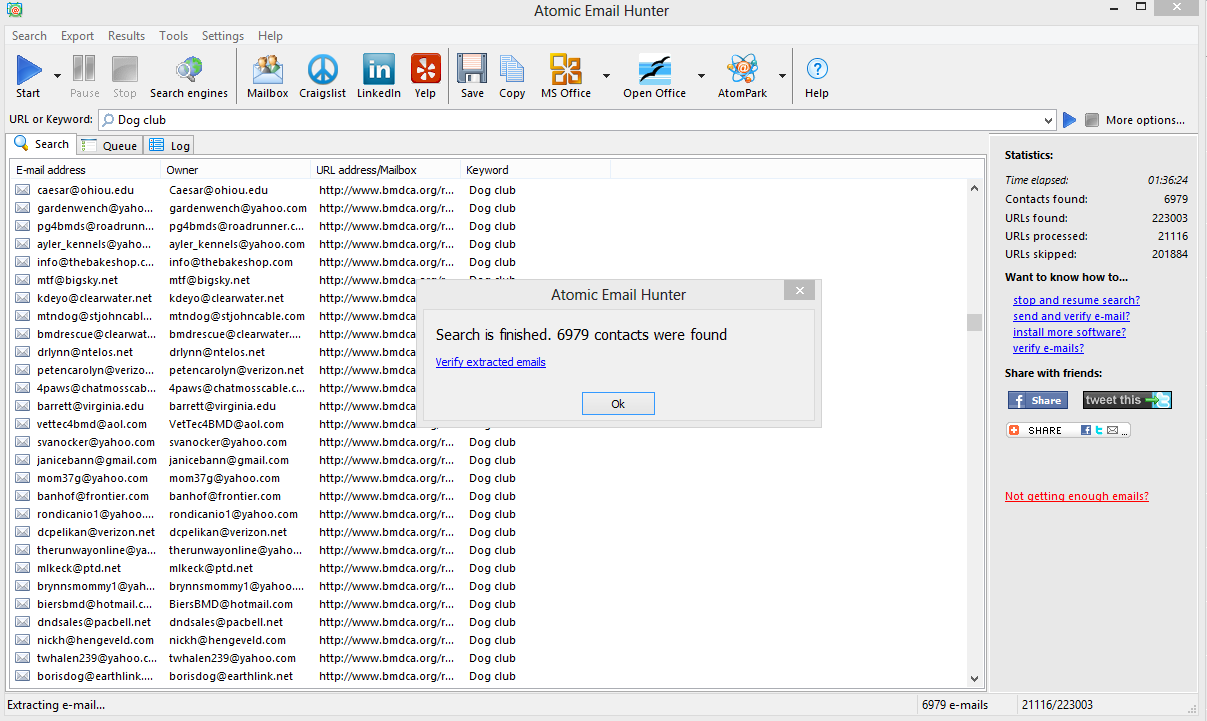Open the Search menu
Screen dimensions: 1207x721
(29, 36)
